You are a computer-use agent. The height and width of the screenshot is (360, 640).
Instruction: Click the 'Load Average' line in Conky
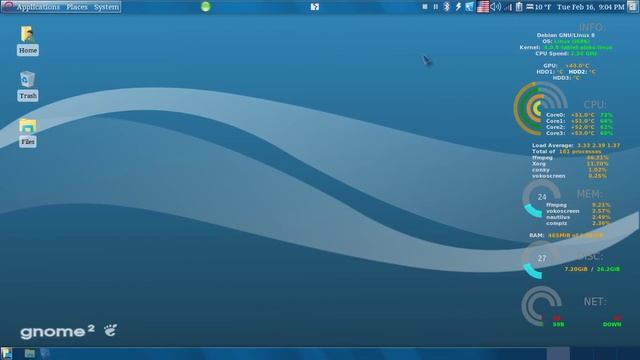(576, 145)
